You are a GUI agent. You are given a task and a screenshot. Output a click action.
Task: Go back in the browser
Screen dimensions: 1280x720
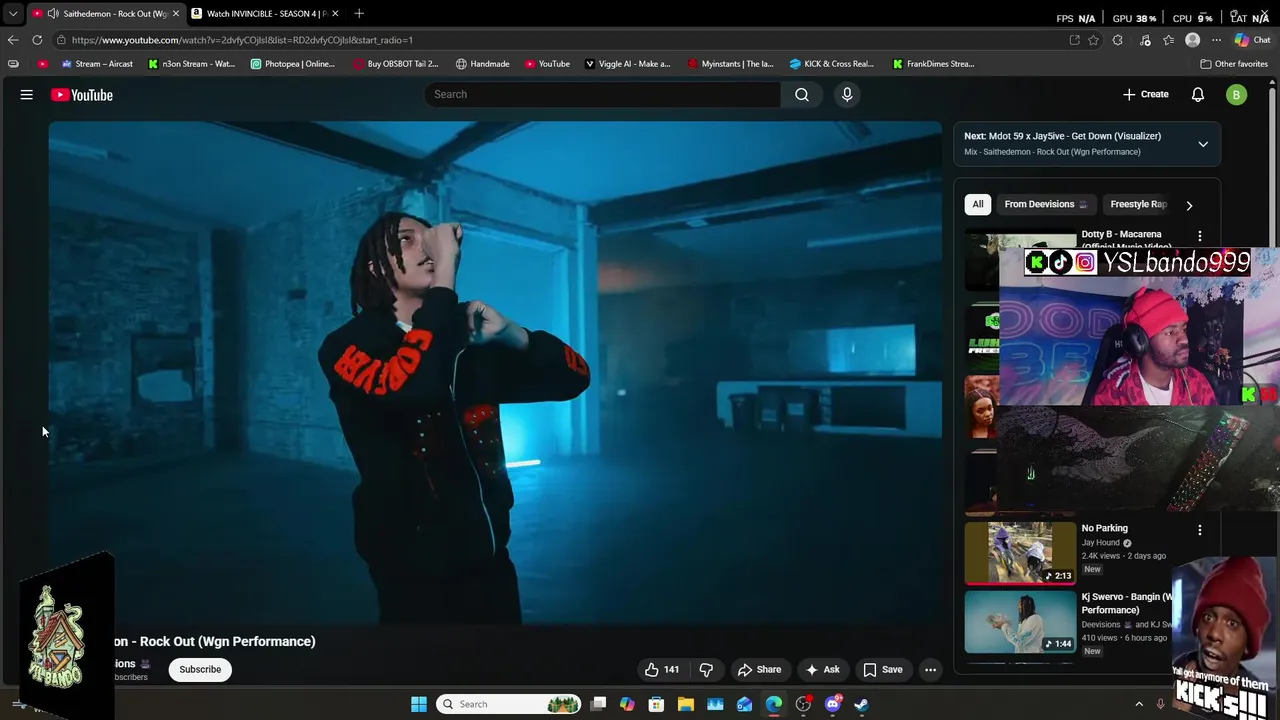[13, 40]
